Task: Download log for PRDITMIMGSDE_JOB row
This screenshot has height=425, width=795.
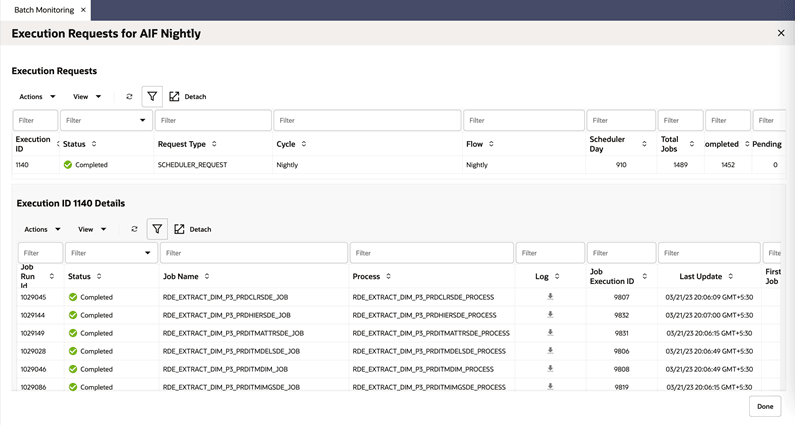Action: point(550,386)
